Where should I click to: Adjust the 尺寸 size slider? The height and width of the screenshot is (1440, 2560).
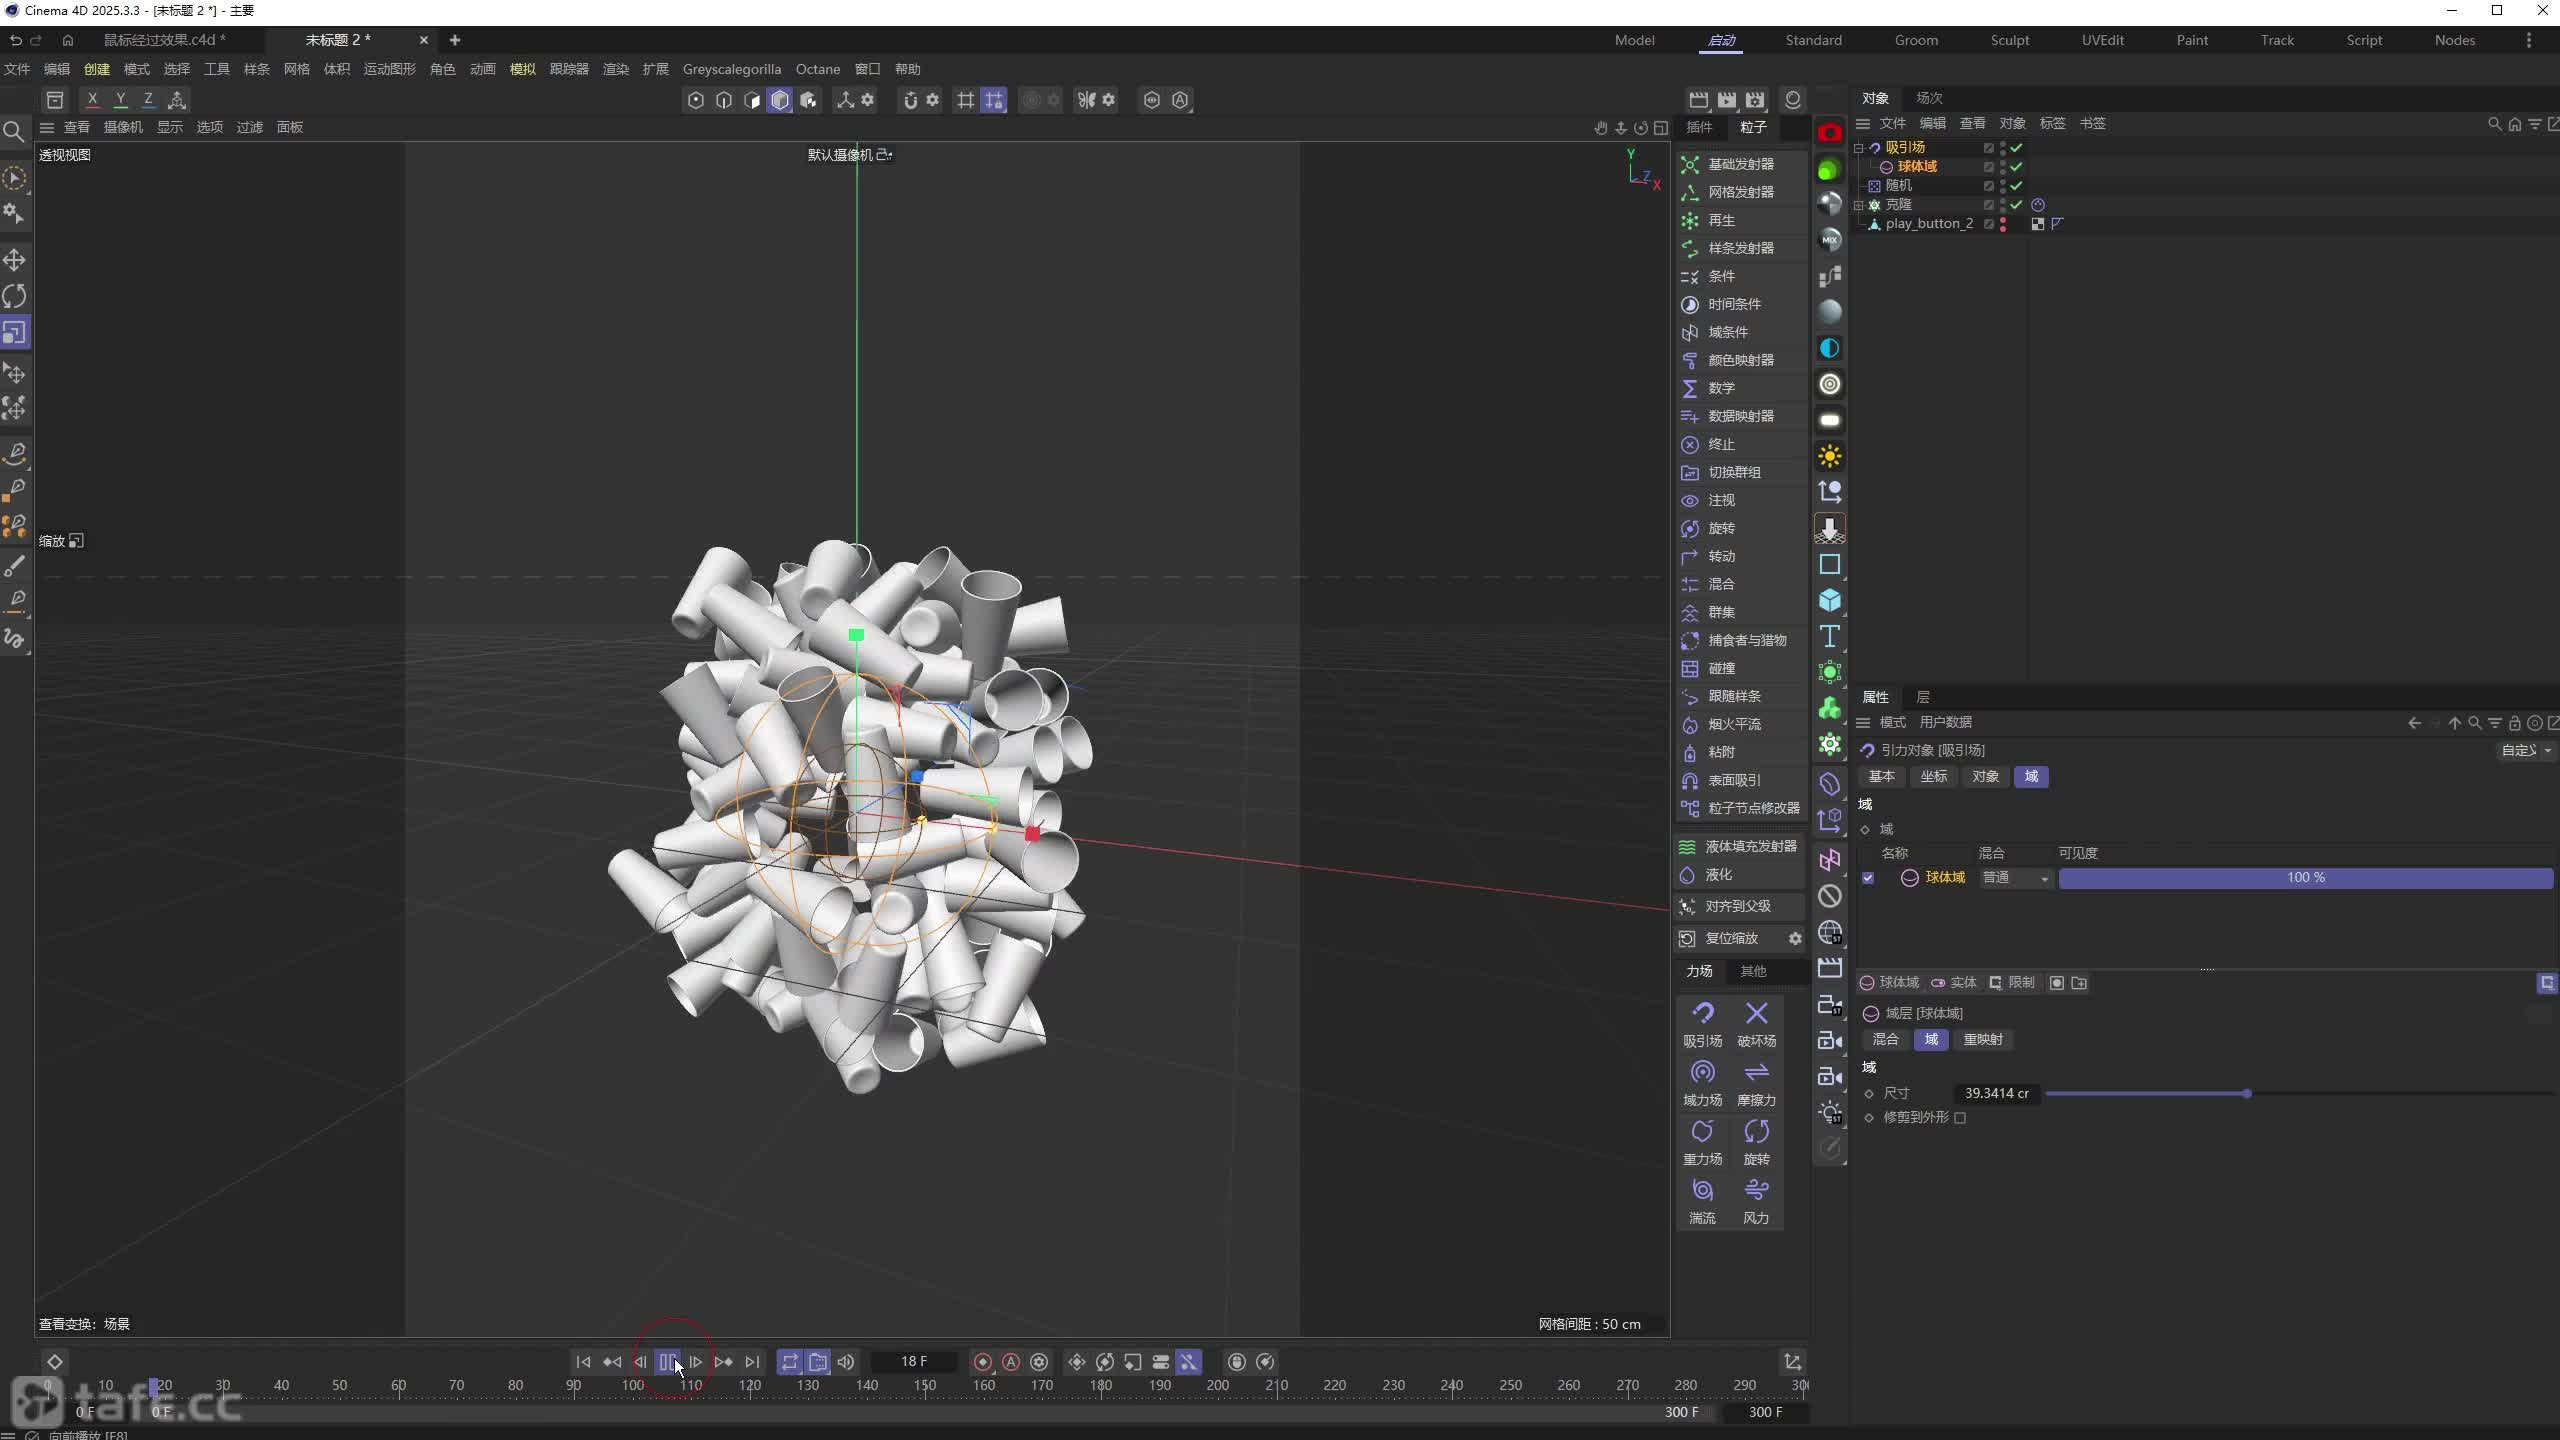tap(2246, 1094)
